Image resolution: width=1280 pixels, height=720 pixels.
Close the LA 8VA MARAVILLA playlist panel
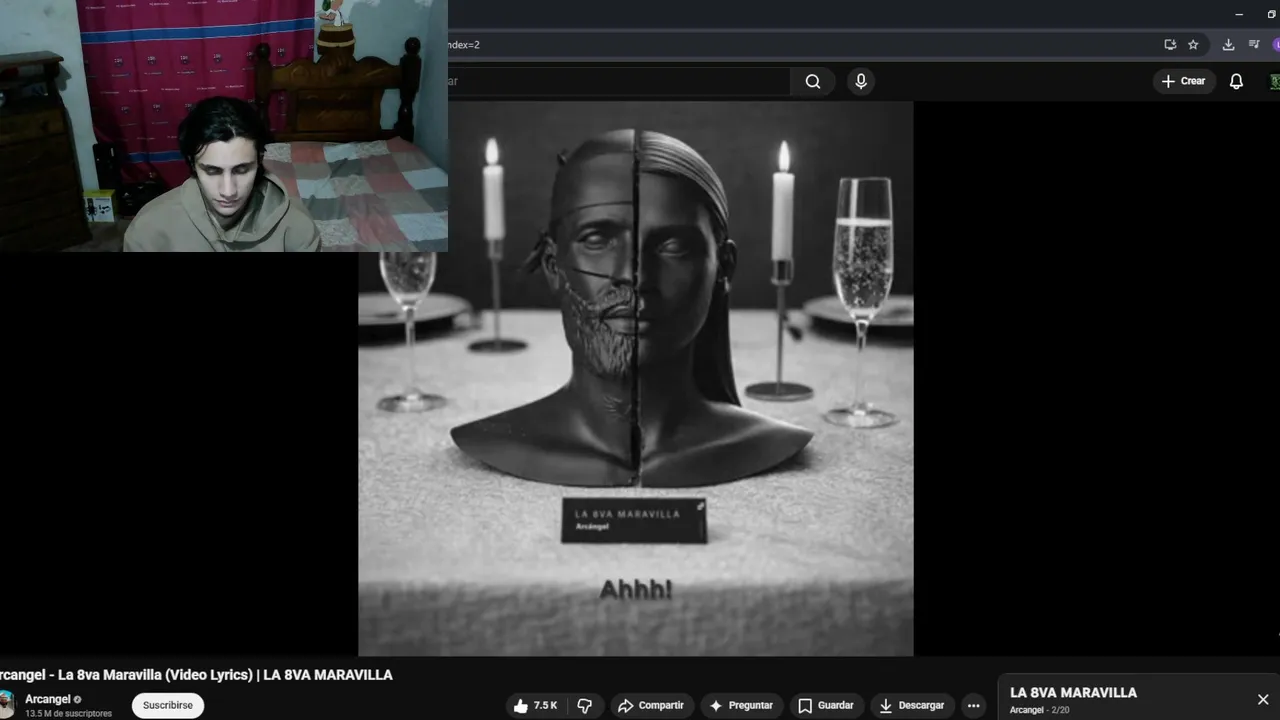(x=1263, y=699)
